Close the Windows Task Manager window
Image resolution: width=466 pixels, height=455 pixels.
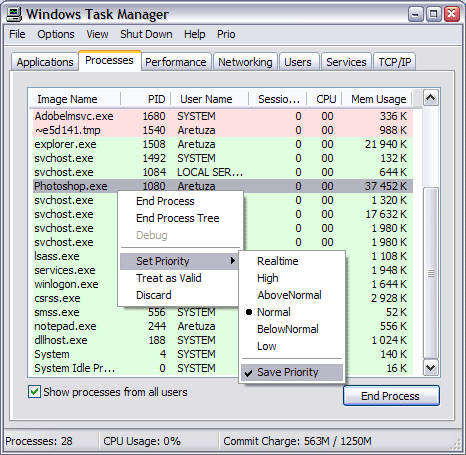pyautogui.click(x=452, y=14)
